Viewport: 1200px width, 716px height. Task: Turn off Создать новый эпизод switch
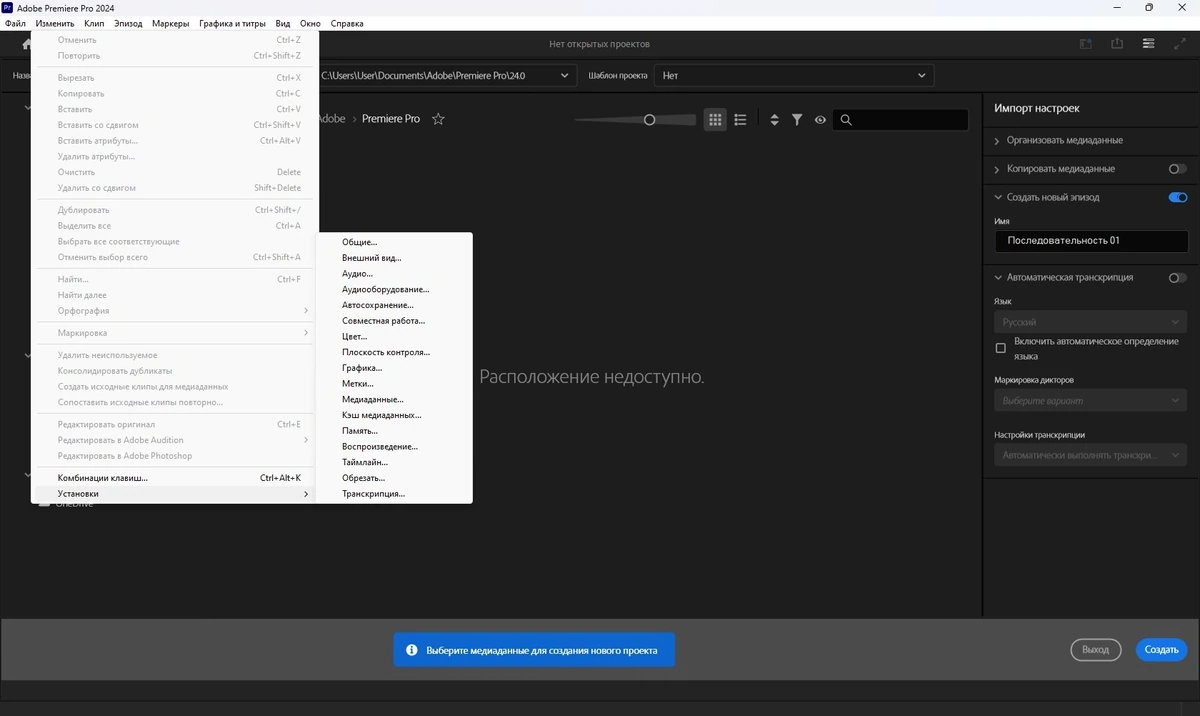(1178, 197)
